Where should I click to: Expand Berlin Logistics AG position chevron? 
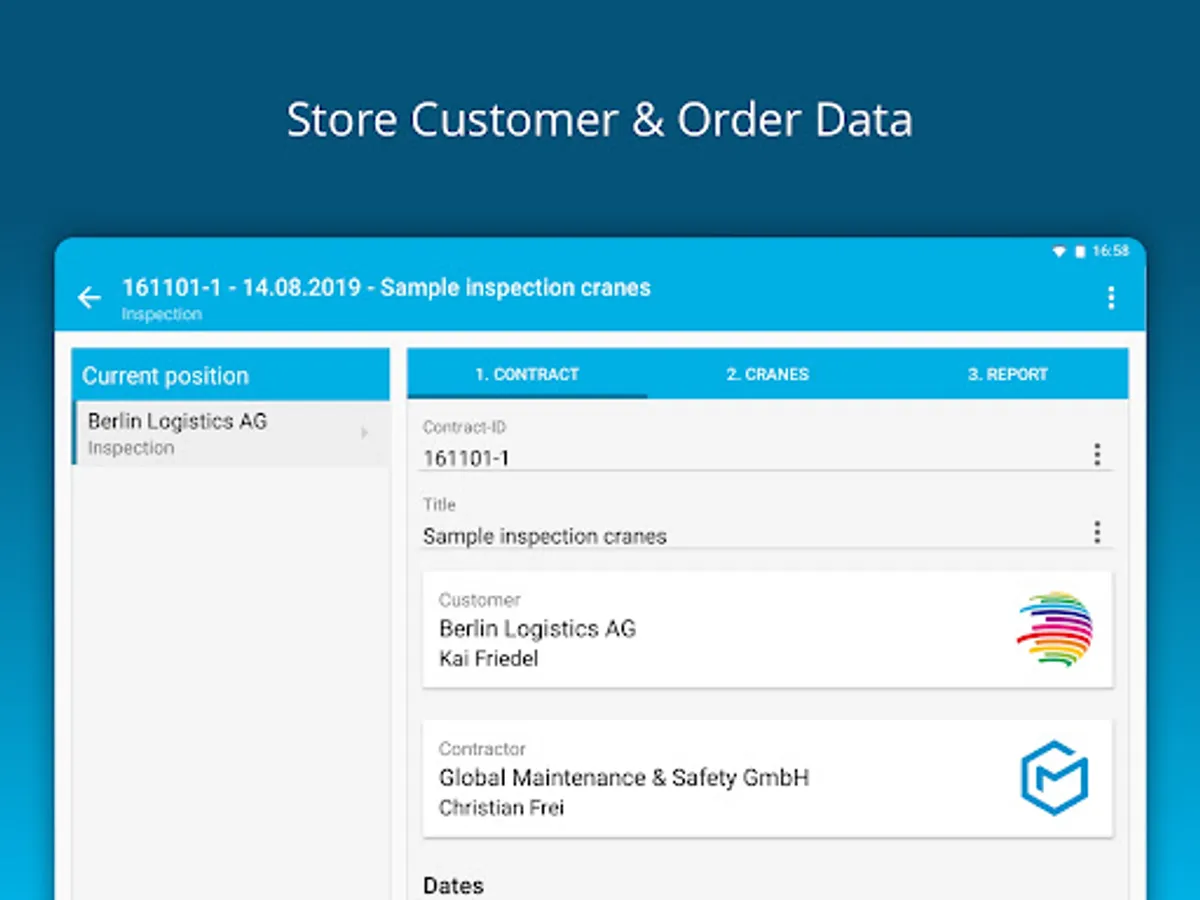coord(364,433)
